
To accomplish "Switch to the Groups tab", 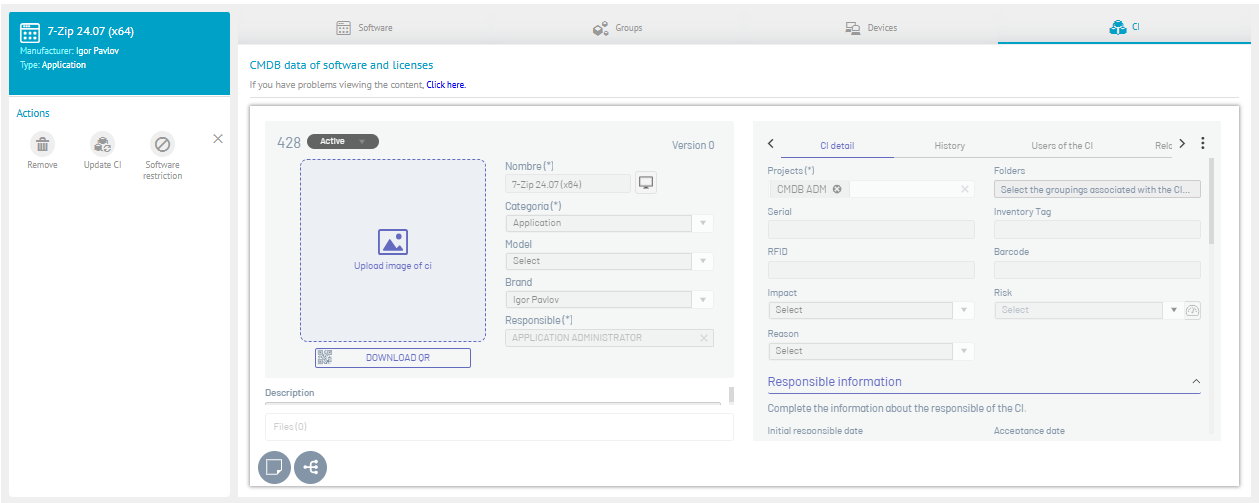I will [x=618, y=28].
